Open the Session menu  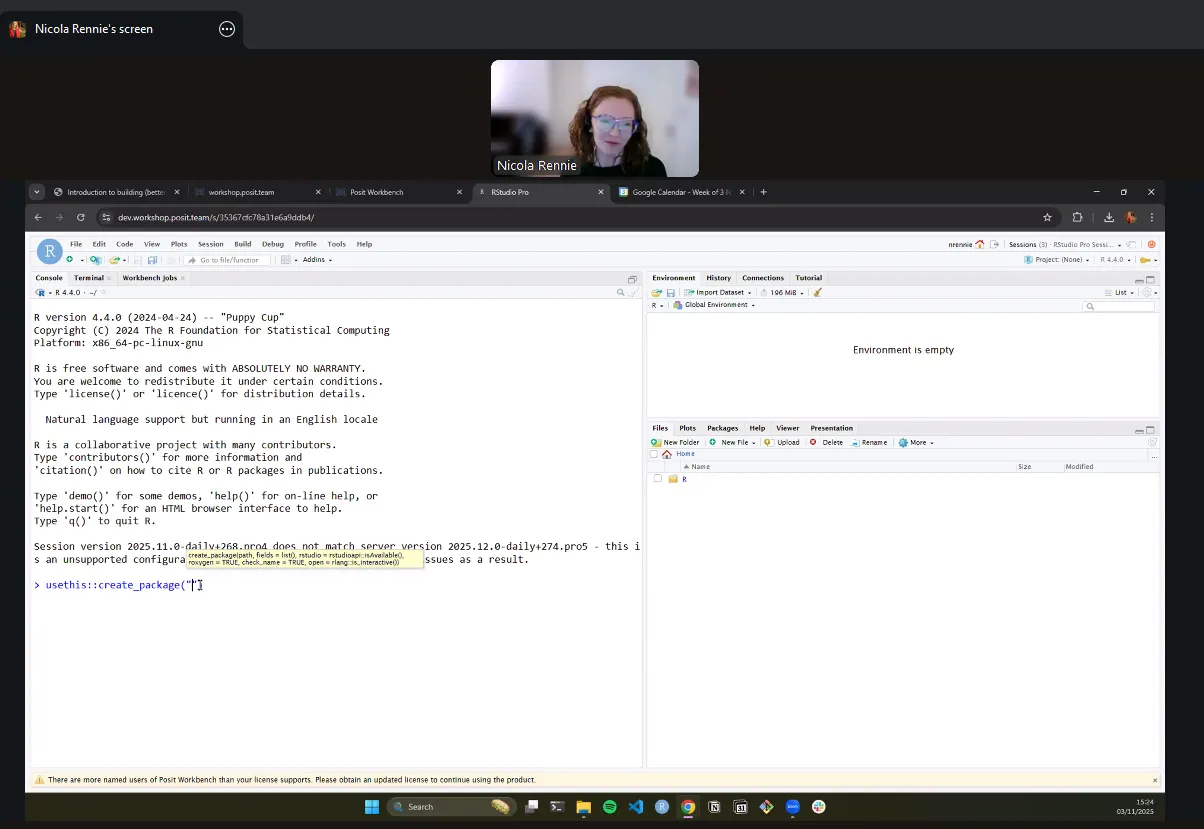210,244
